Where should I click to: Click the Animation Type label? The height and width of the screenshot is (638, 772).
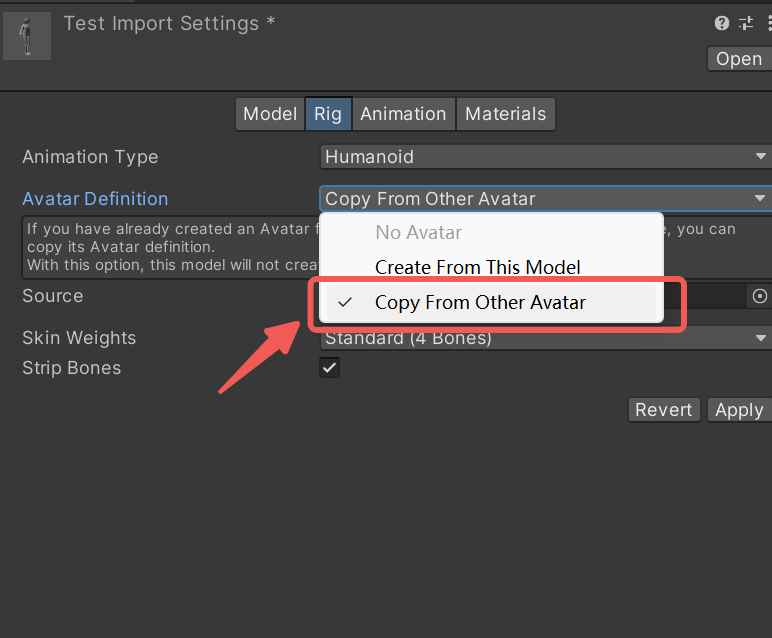pos(90,157)
